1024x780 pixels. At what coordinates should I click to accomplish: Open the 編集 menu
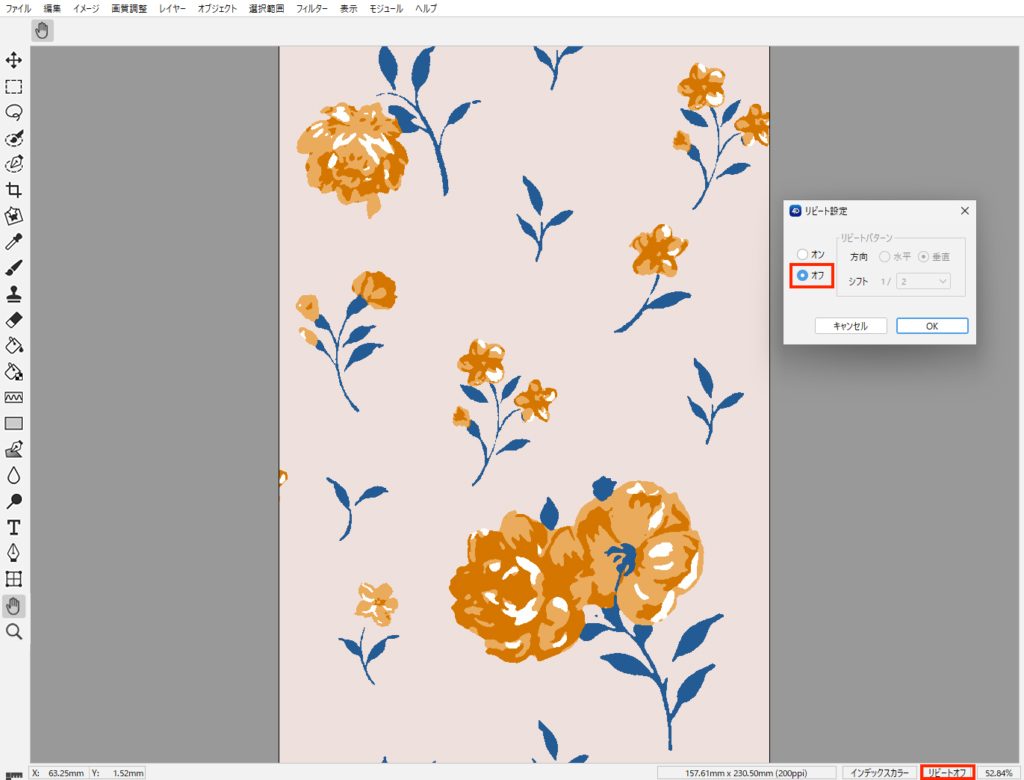tap(52, 8)
